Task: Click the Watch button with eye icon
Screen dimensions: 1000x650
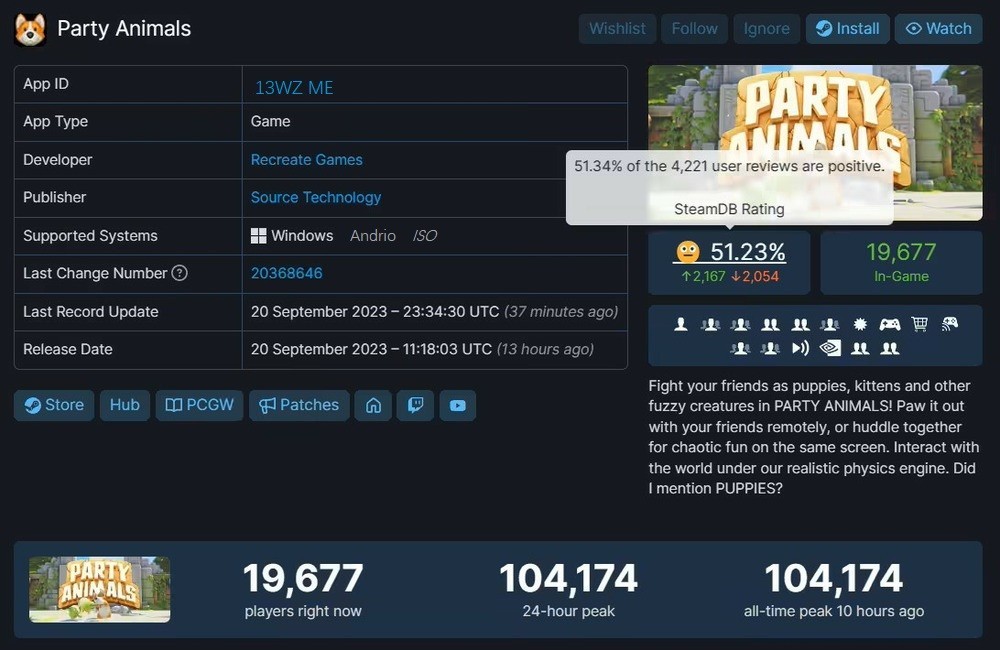Action: click(938, 29)
